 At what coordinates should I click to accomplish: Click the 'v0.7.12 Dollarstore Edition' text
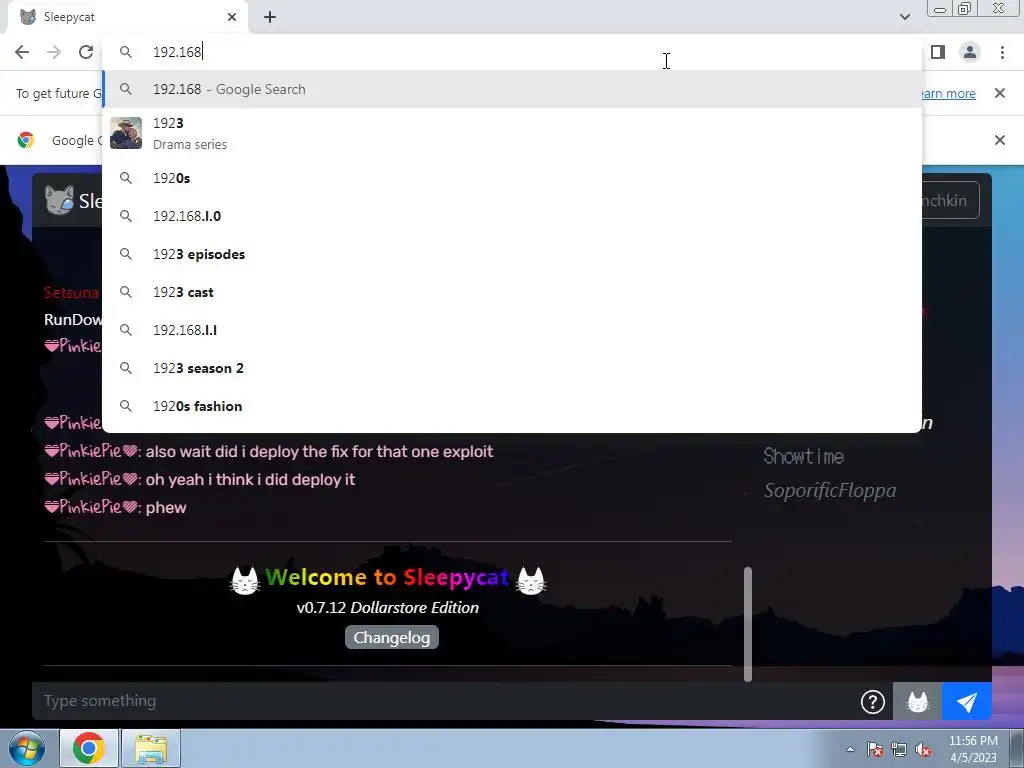tap(388, 607)
